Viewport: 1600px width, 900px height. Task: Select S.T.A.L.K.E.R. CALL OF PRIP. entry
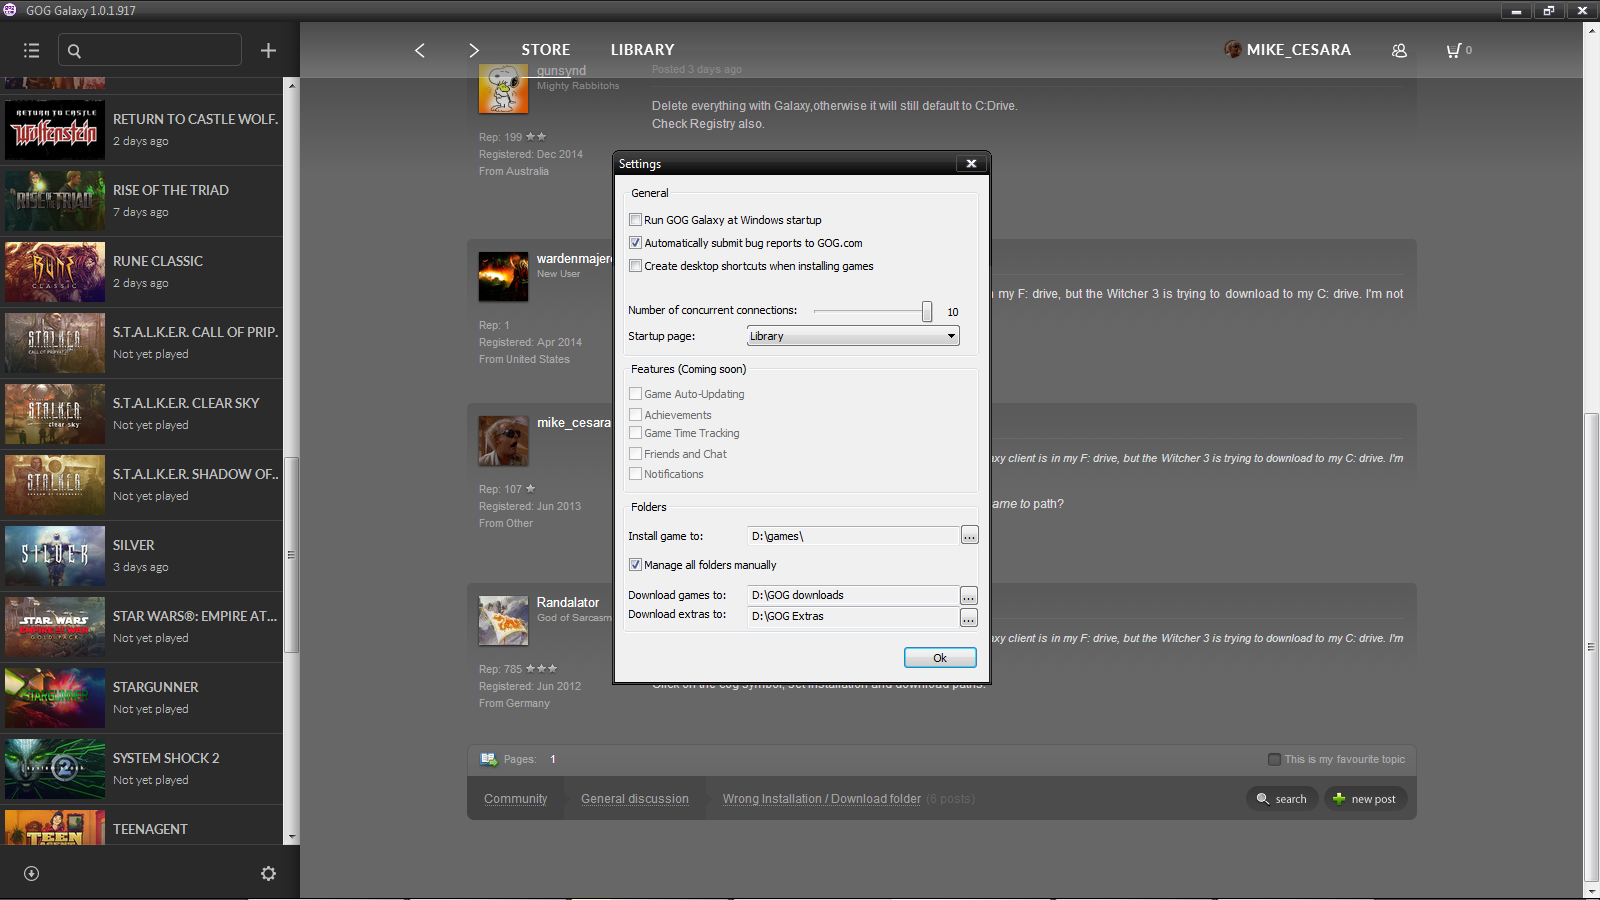tap(142, 343)
